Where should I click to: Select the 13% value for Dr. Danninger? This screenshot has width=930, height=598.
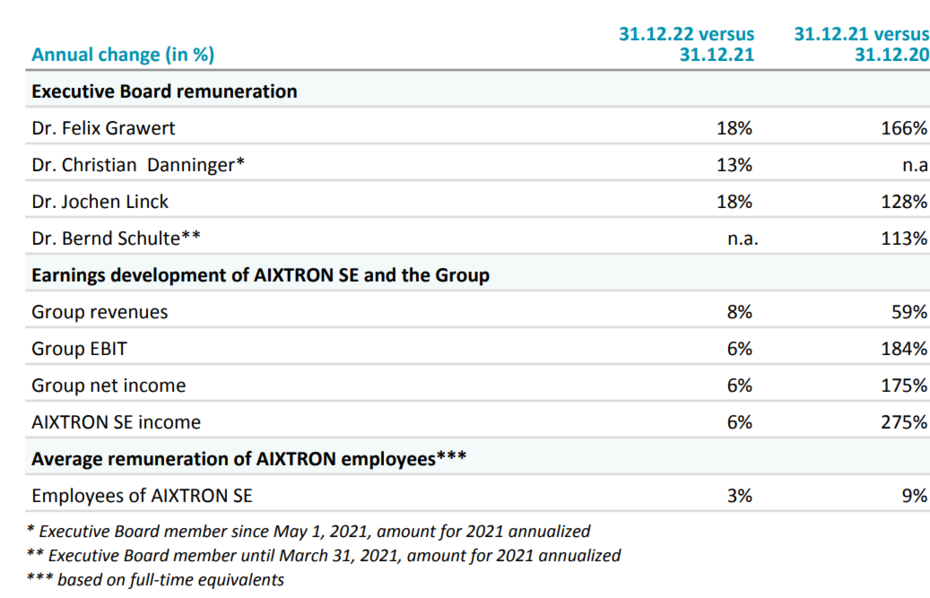tap(736, 165)
